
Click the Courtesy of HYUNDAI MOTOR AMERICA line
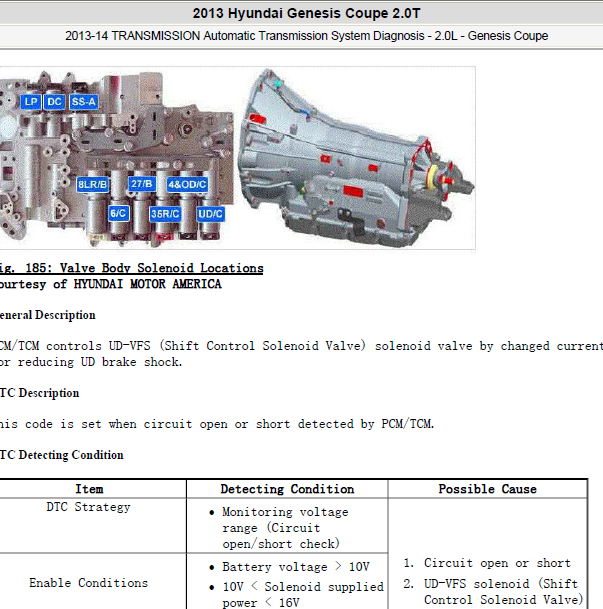(x=111, y=284)
